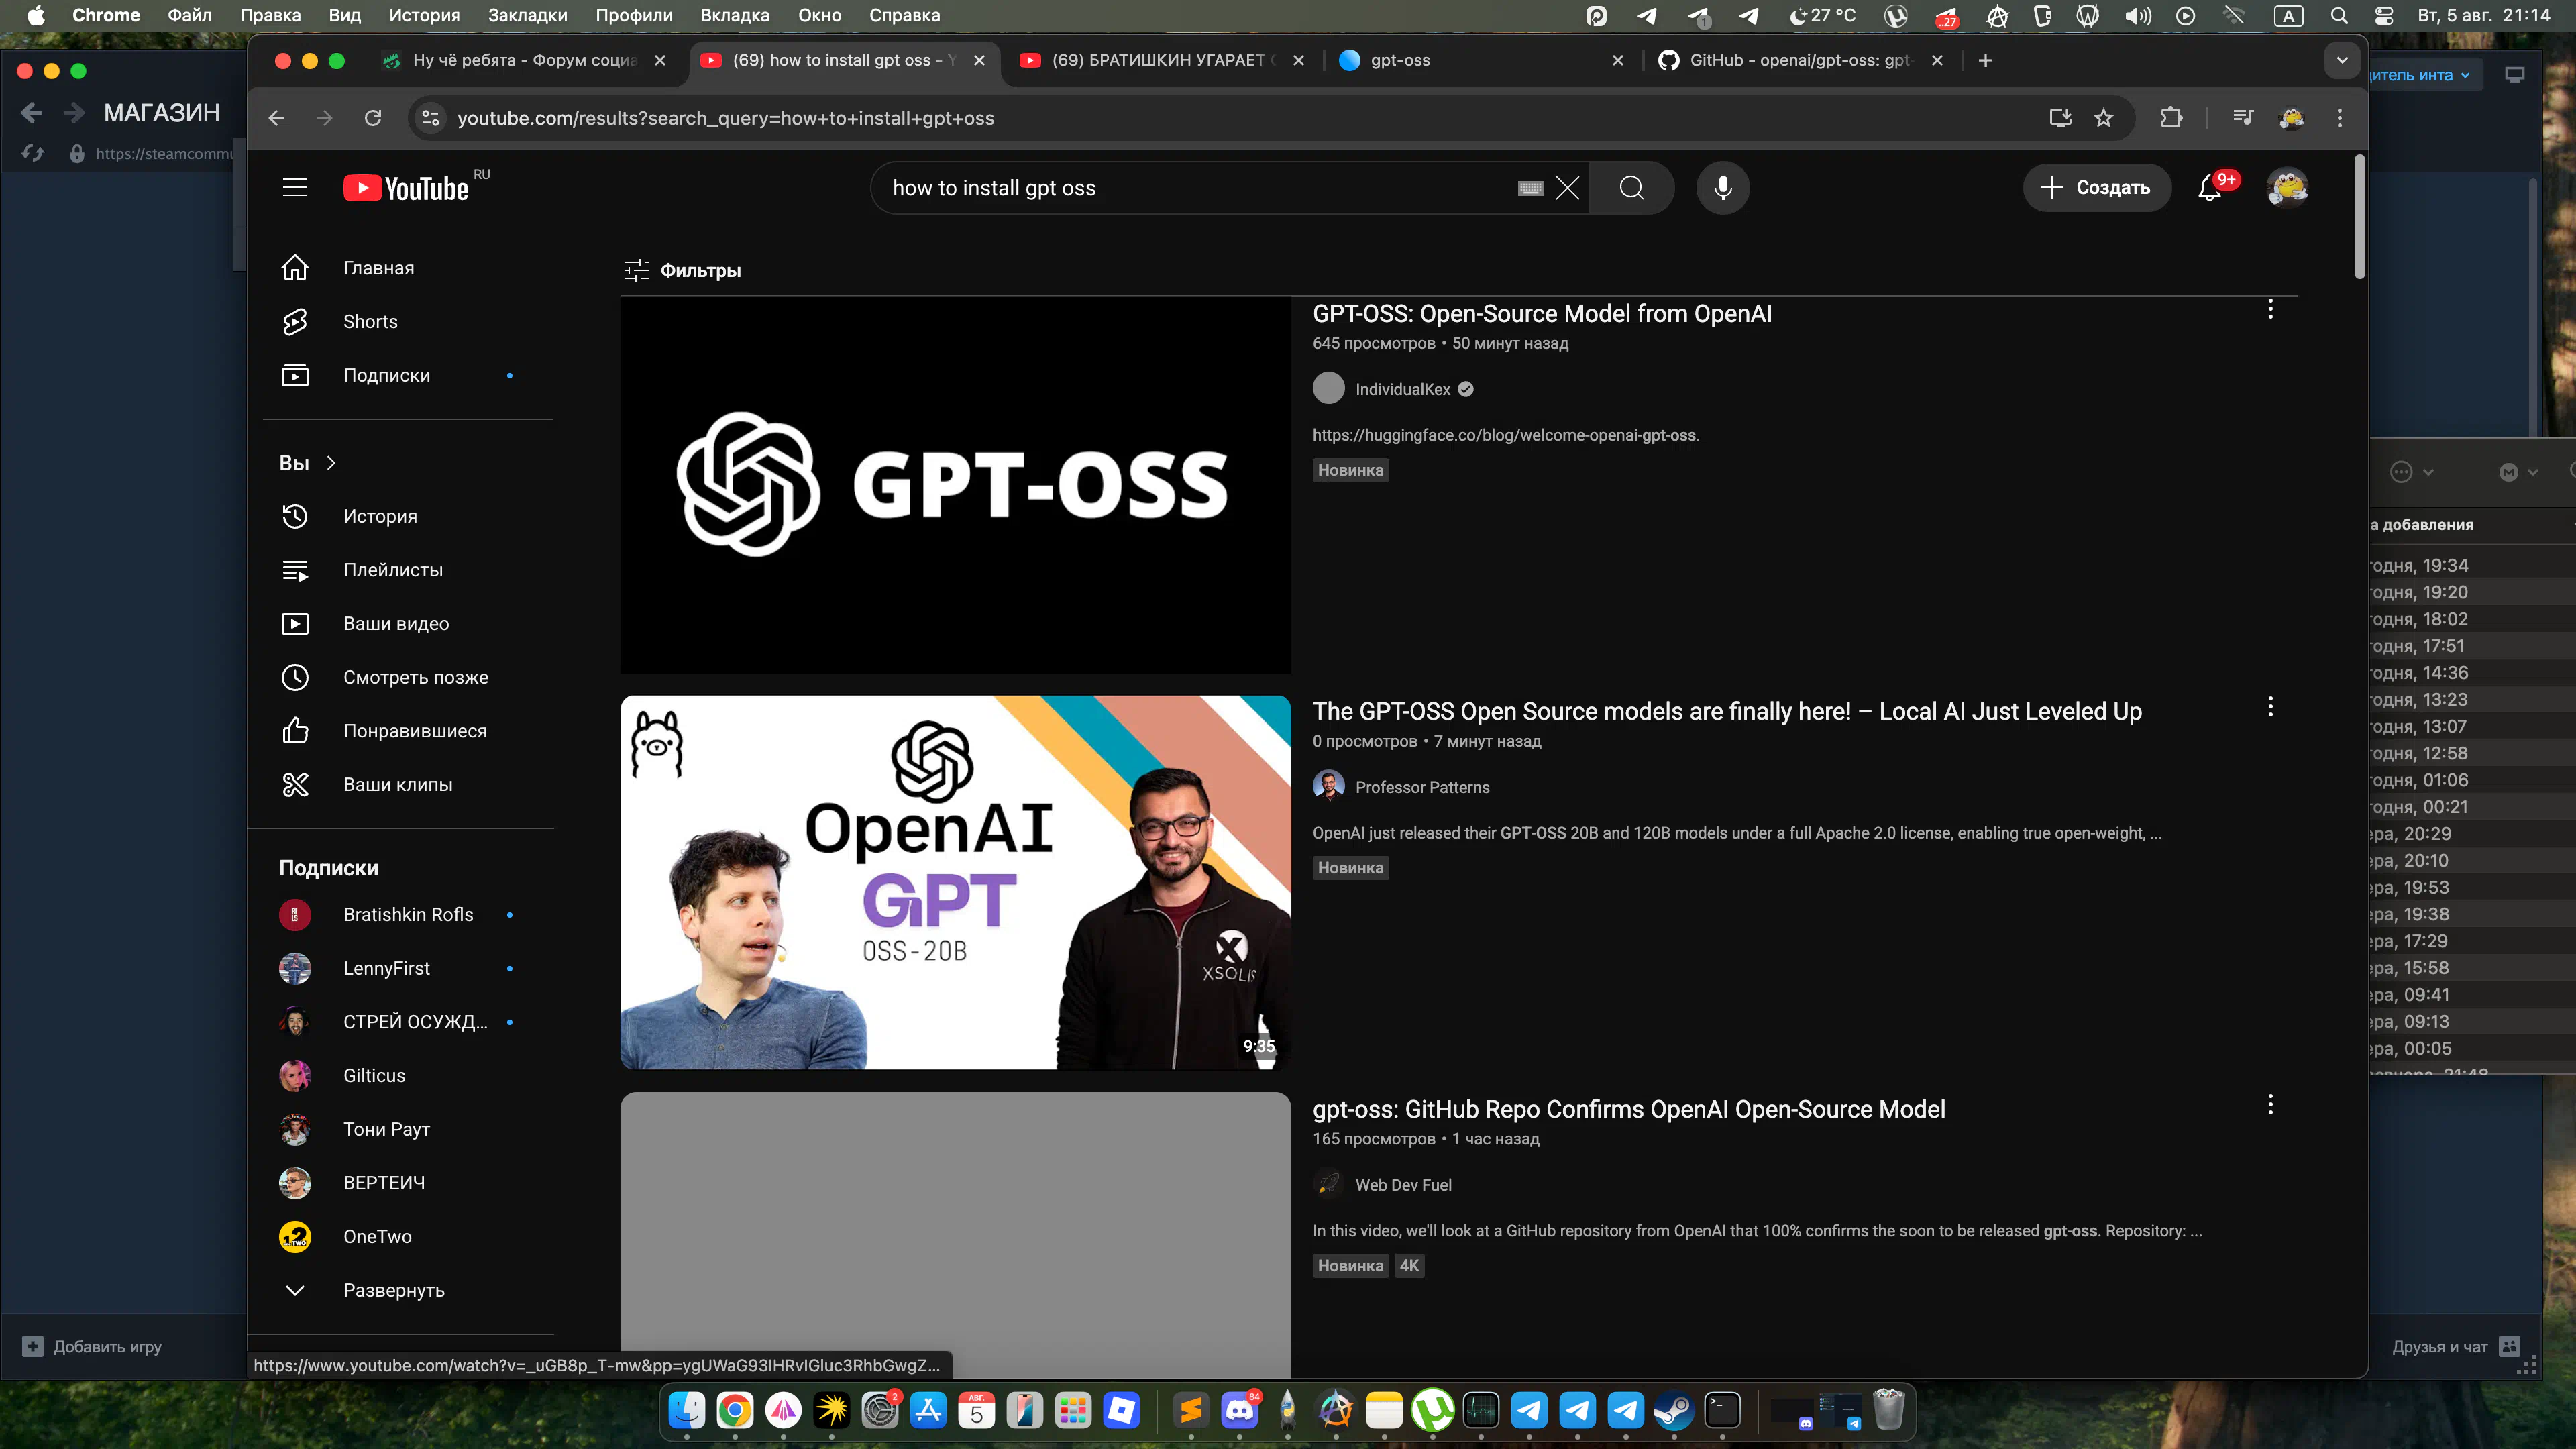
Task: Reload the page in Chrome
Action: (x=373, y=118)
